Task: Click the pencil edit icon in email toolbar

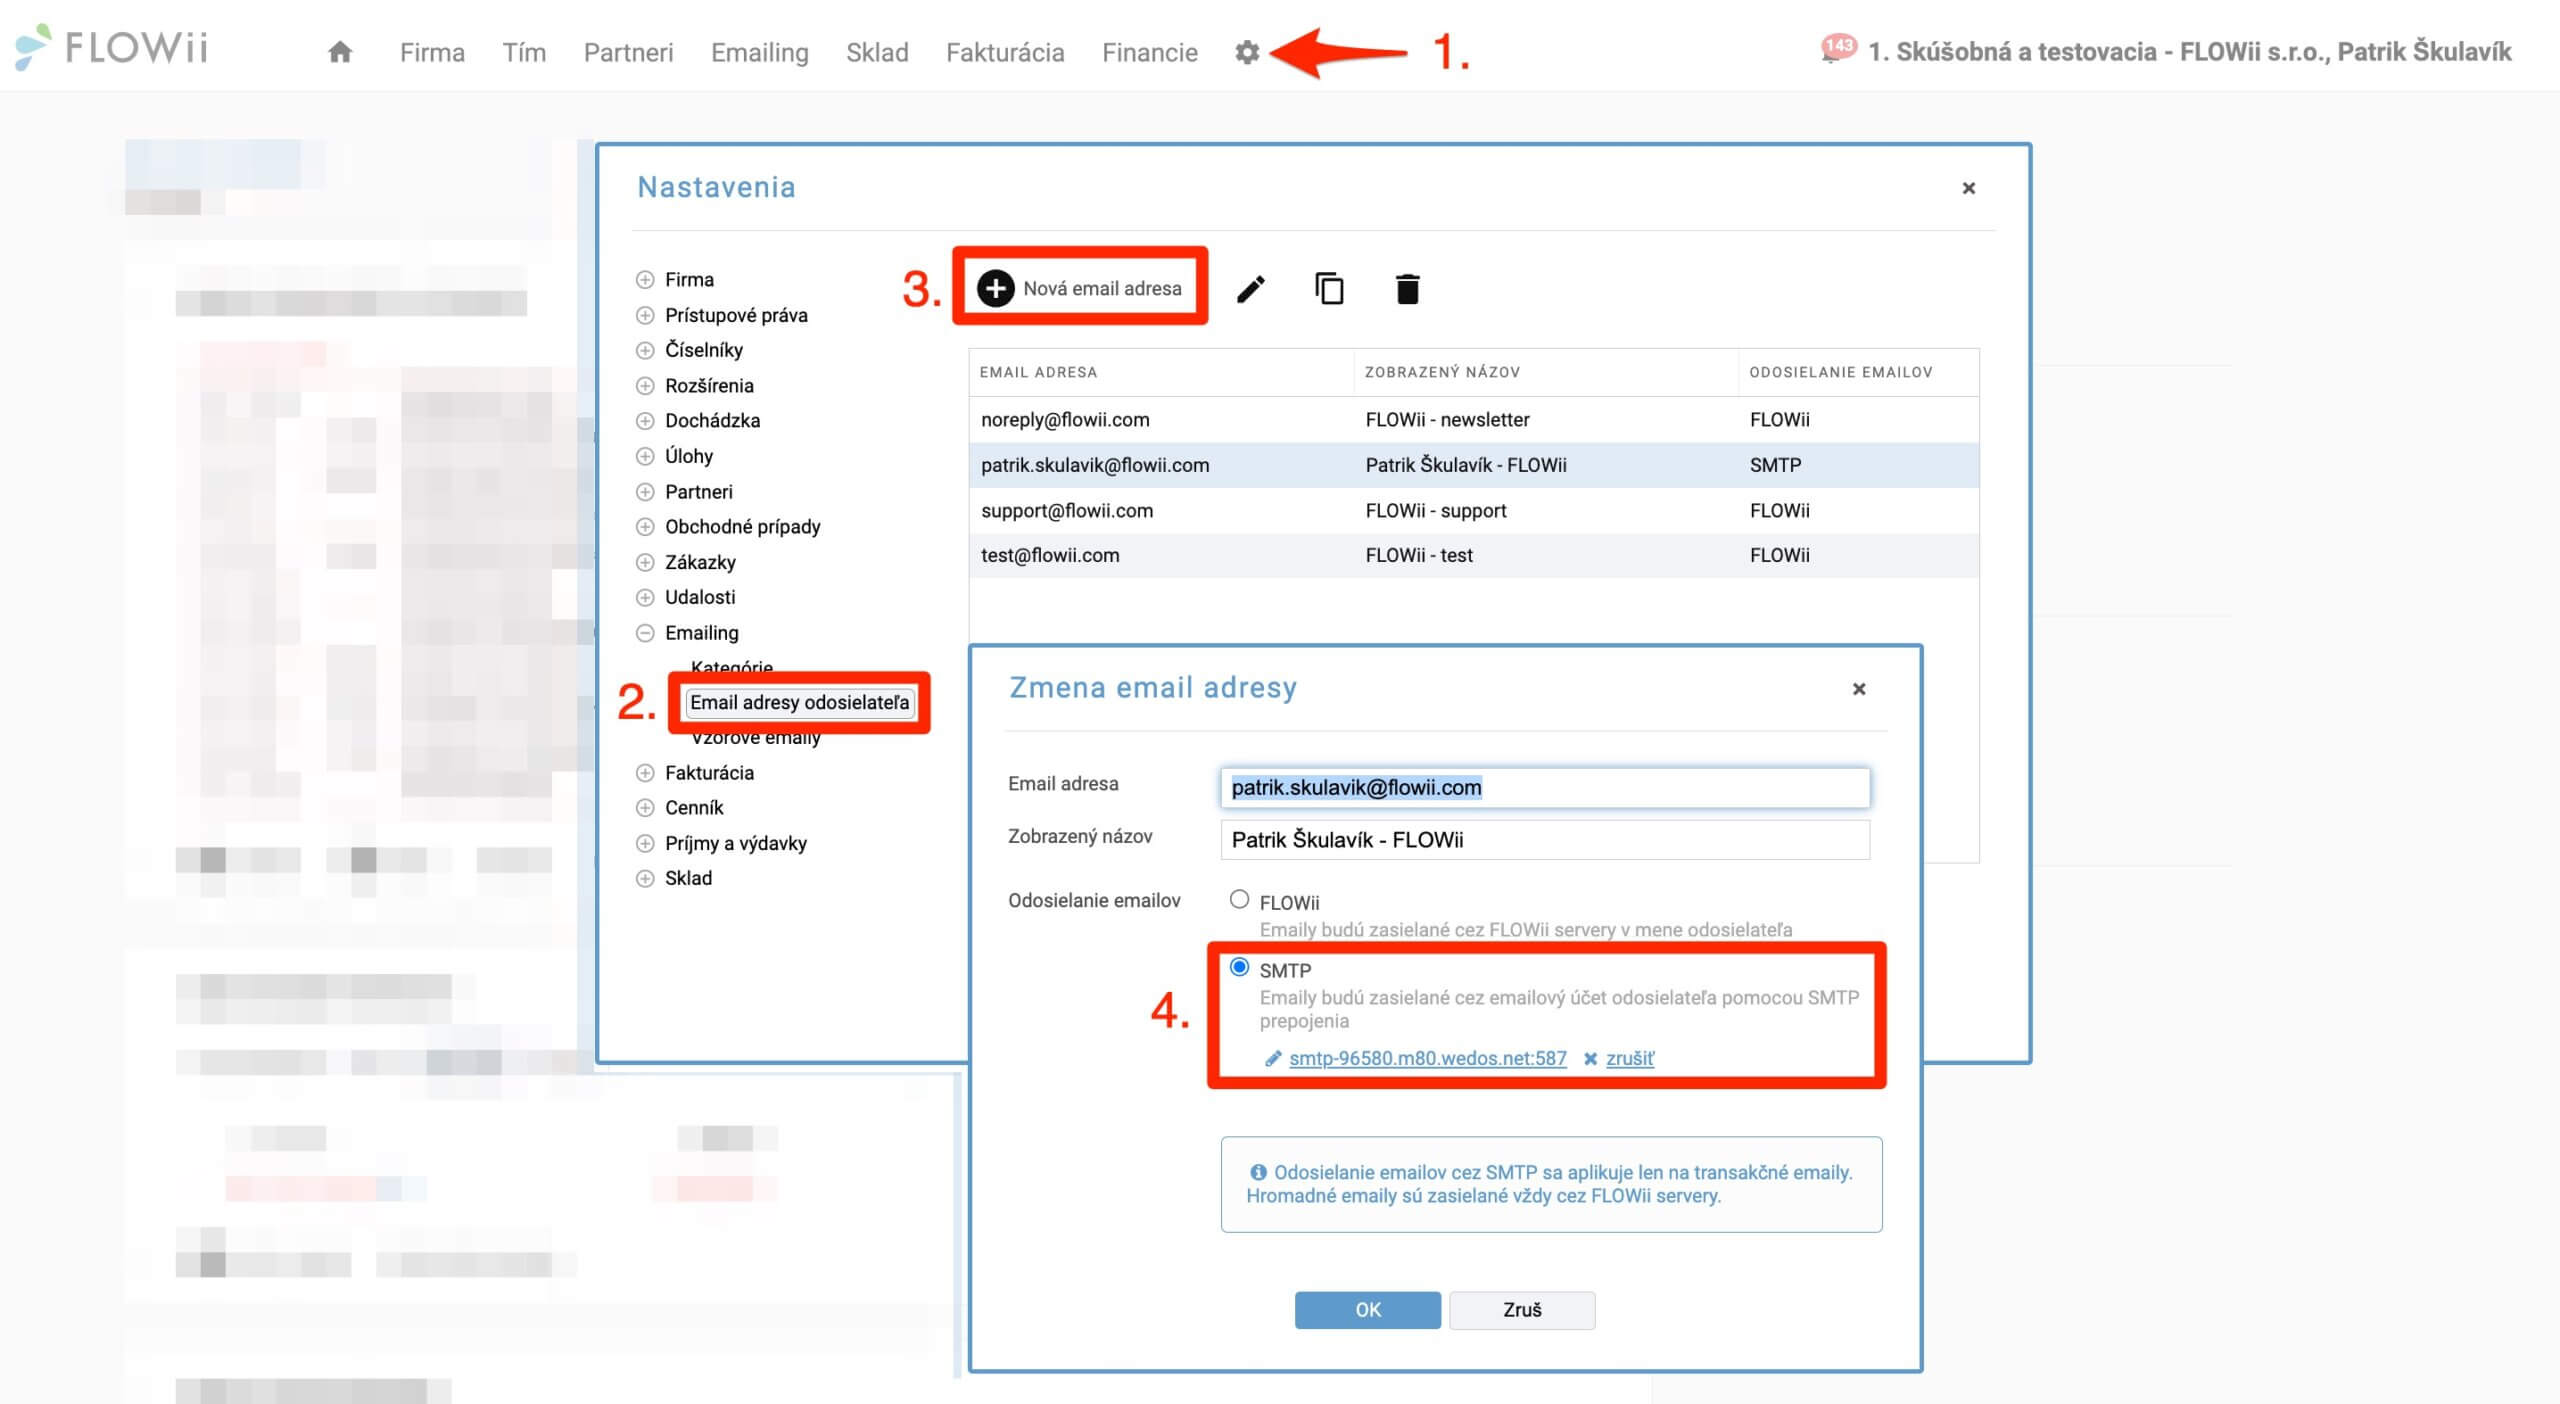Action: pyautogui.click(x=1250, y=289)
